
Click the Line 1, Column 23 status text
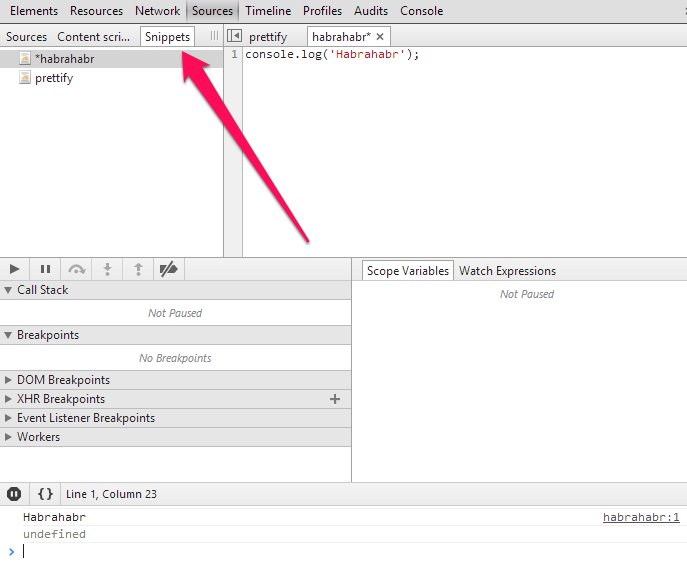coord(111,494)
